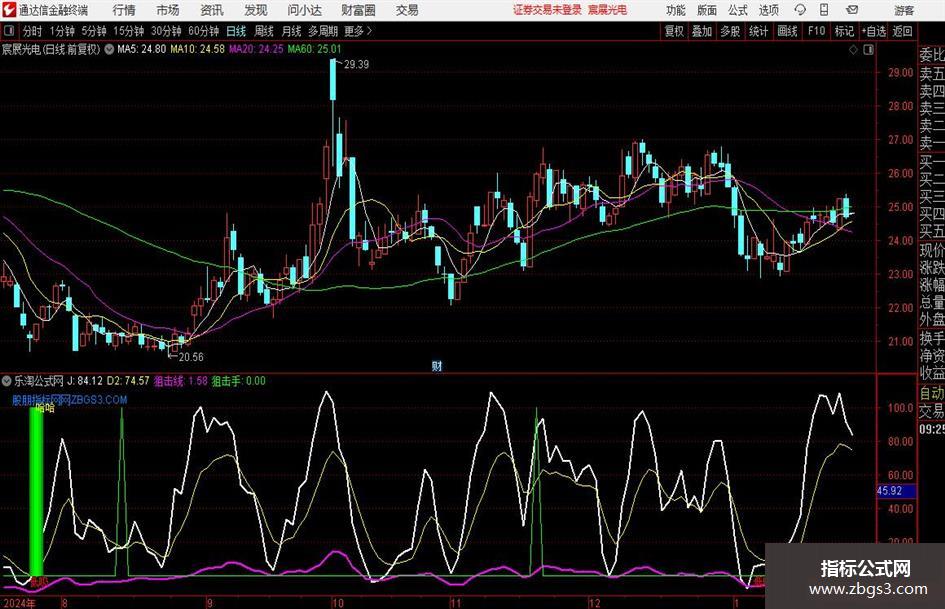945x609 pixels.
Task: Click the diamond icon at chart top right
Action: click(853, 50)
